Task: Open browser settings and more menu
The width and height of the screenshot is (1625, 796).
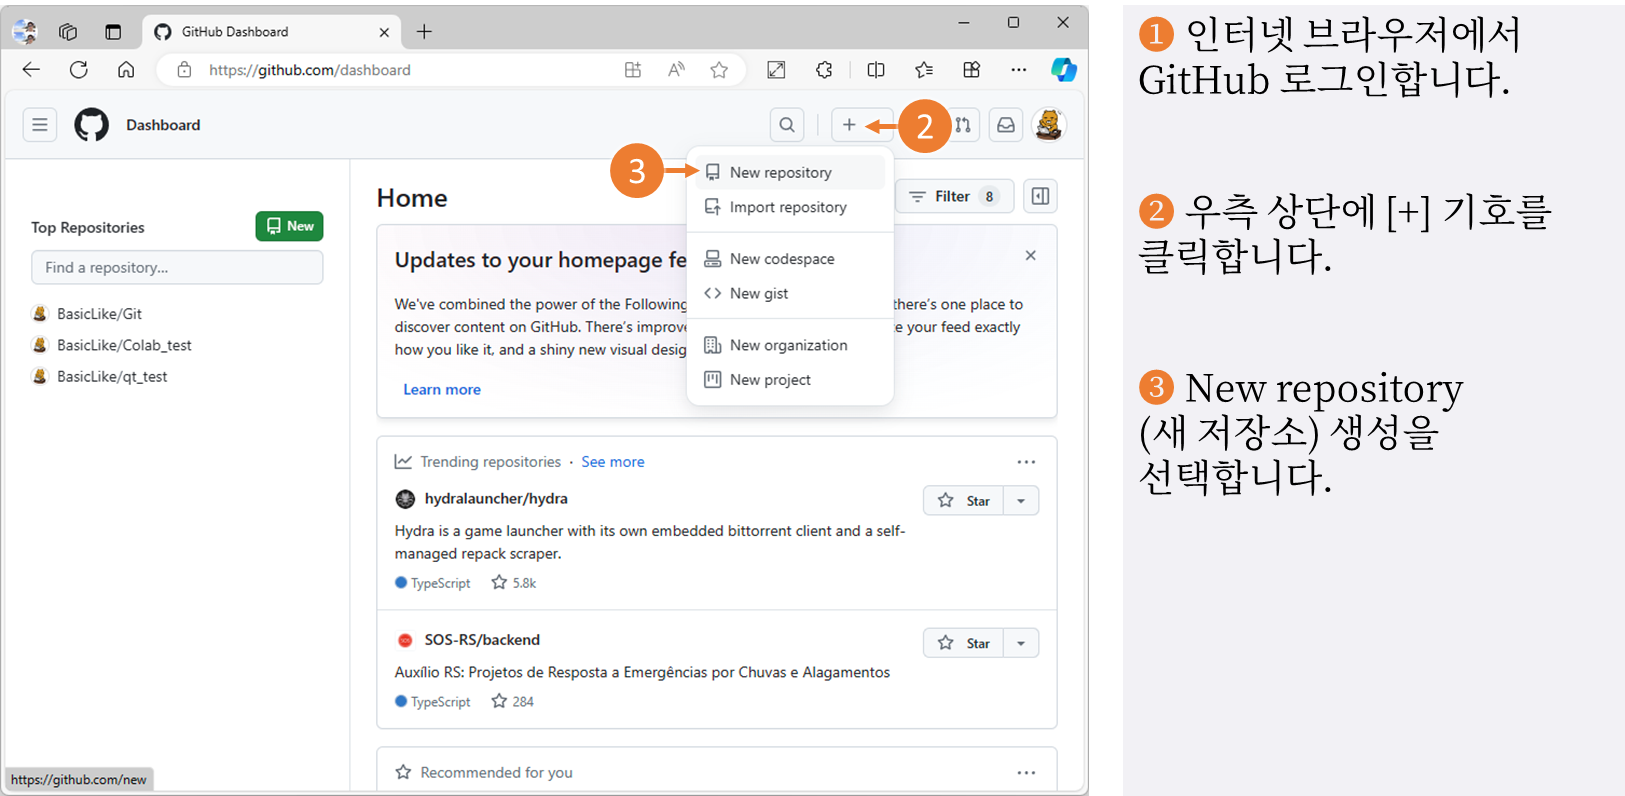Action: pyautogui.click(x=1018, y=70)
